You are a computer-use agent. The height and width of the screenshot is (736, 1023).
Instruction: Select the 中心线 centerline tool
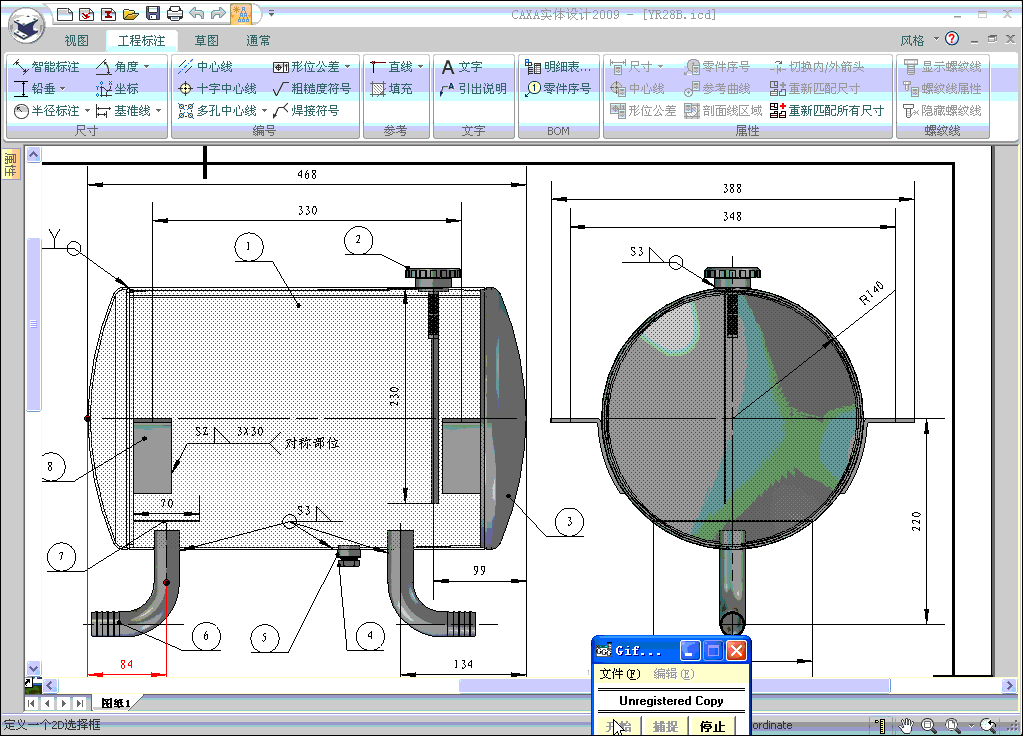[x=205, y=67]
